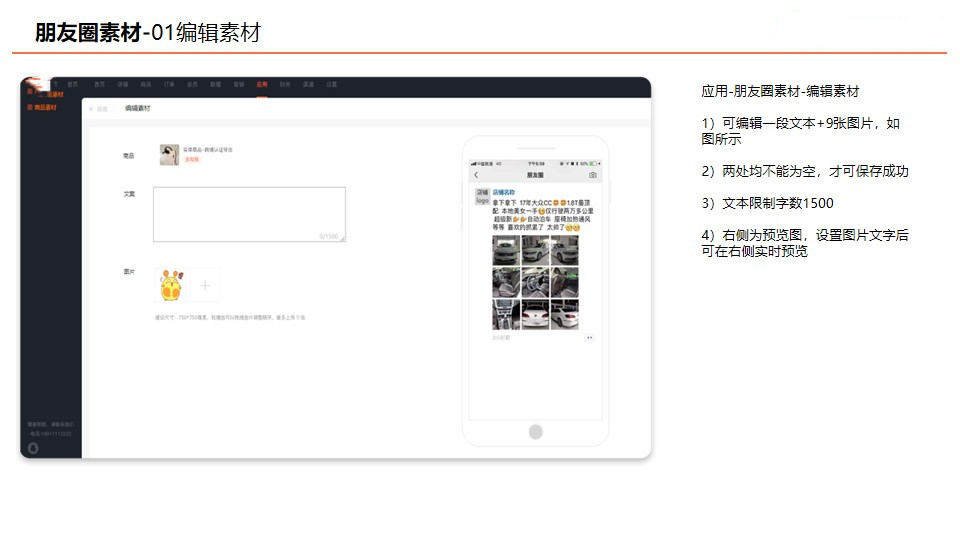The width and height of the screenshot is (960, 540).
Task: Open the 订单 tab in top navigation
Action: 169,84
